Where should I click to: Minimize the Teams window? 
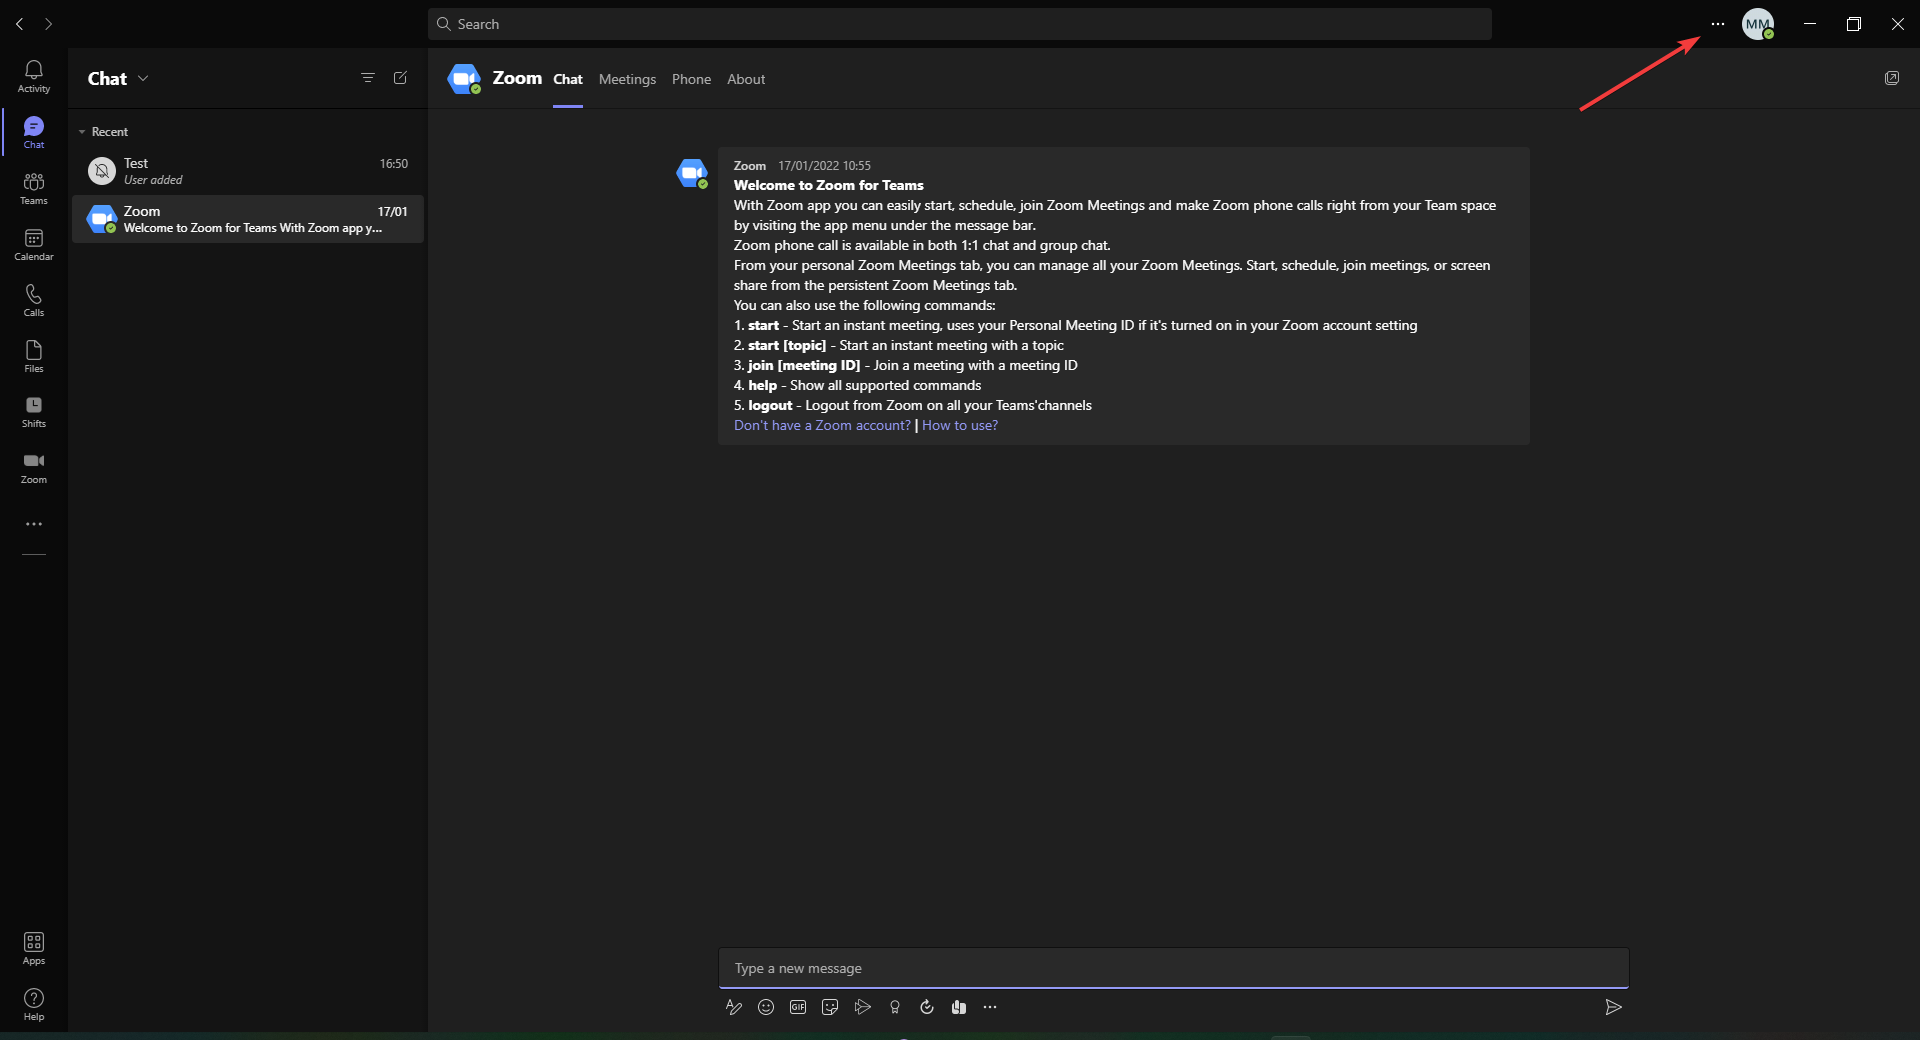tap(1810, 24)
